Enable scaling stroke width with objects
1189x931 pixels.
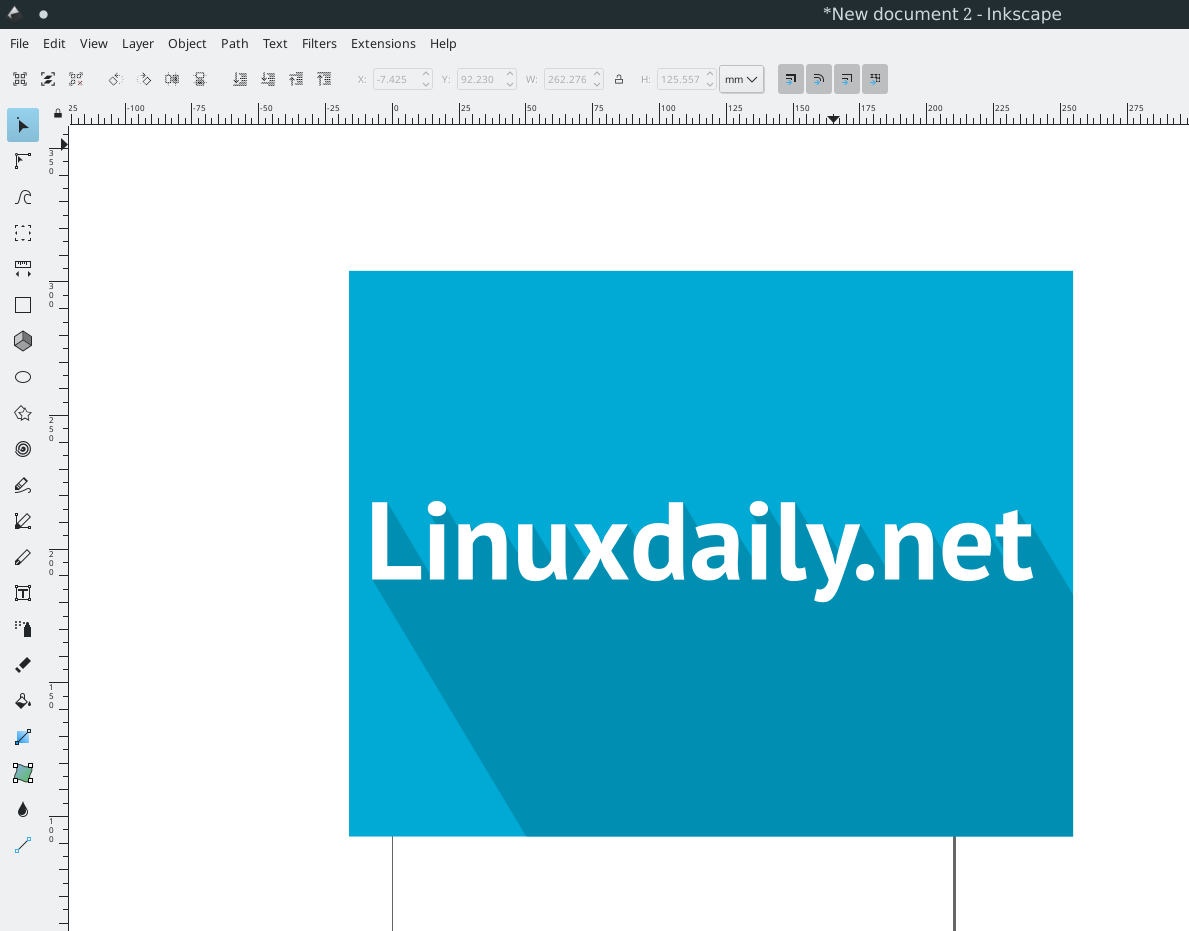point(790,79)
